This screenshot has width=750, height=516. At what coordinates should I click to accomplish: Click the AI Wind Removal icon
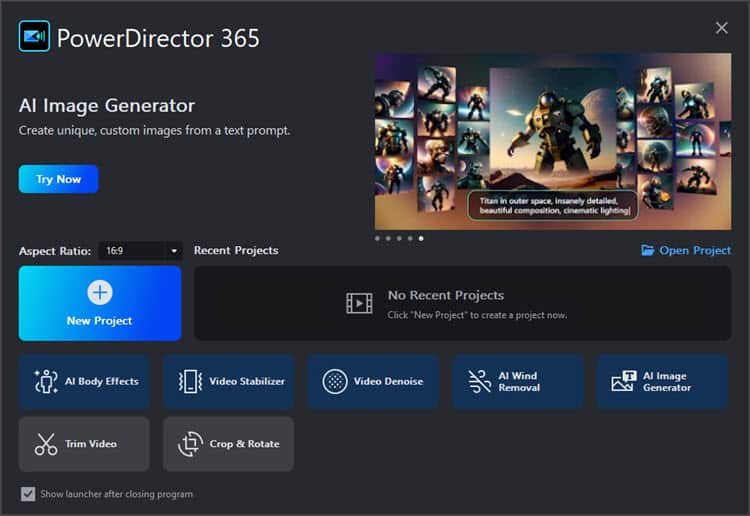[479, 382]
